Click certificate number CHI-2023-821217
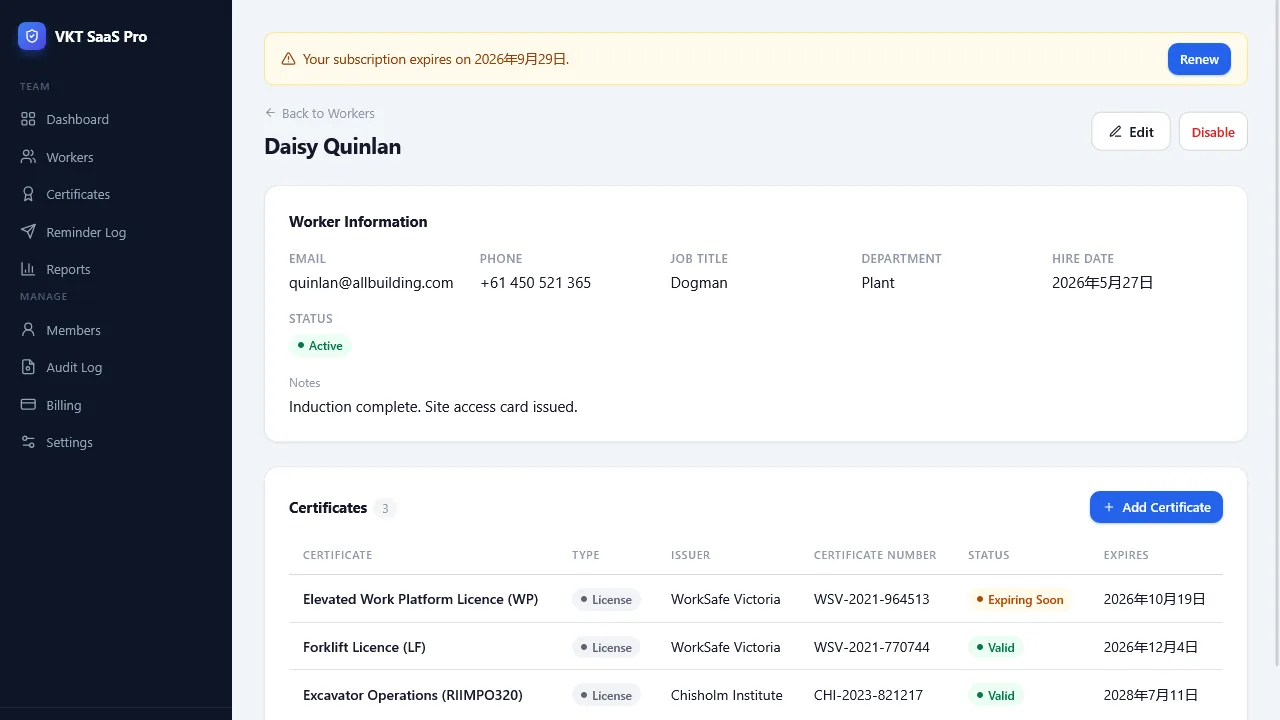 [x=868, y=695]
